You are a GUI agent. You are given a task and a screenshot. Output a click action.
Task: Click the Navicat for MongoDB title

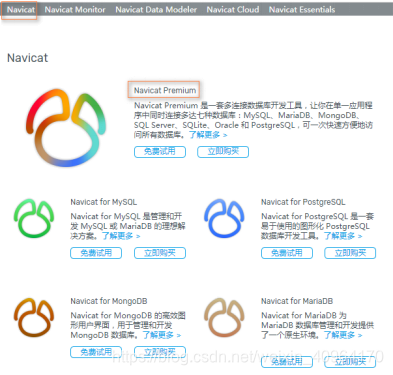(109, 301)
